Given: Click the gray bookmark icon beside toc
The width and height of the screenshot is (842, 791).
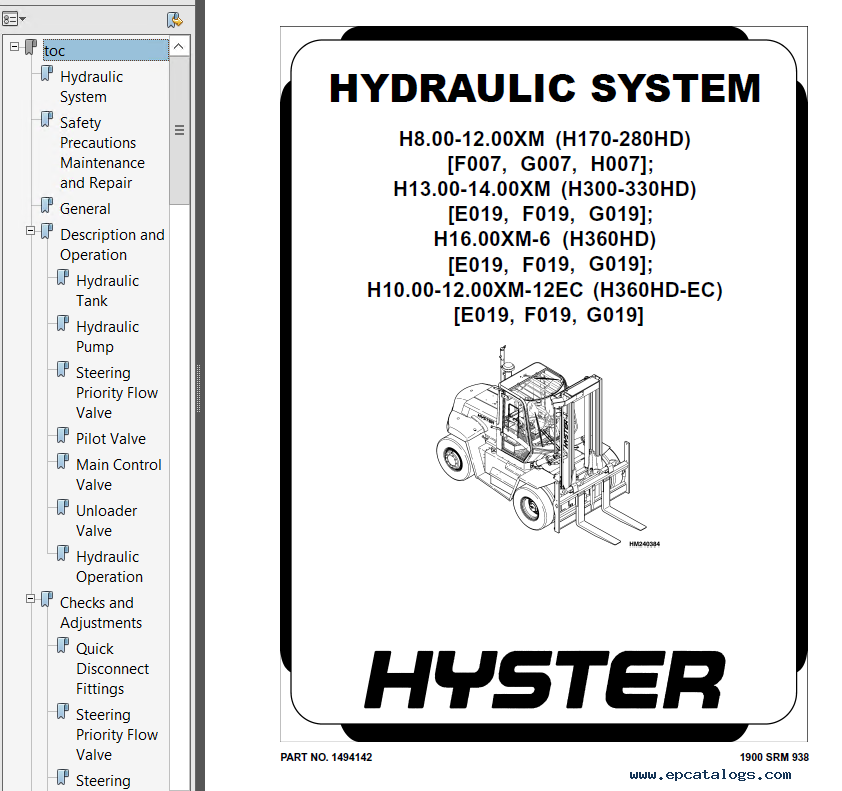Looking at the screenshot, I should coord(31,48).
